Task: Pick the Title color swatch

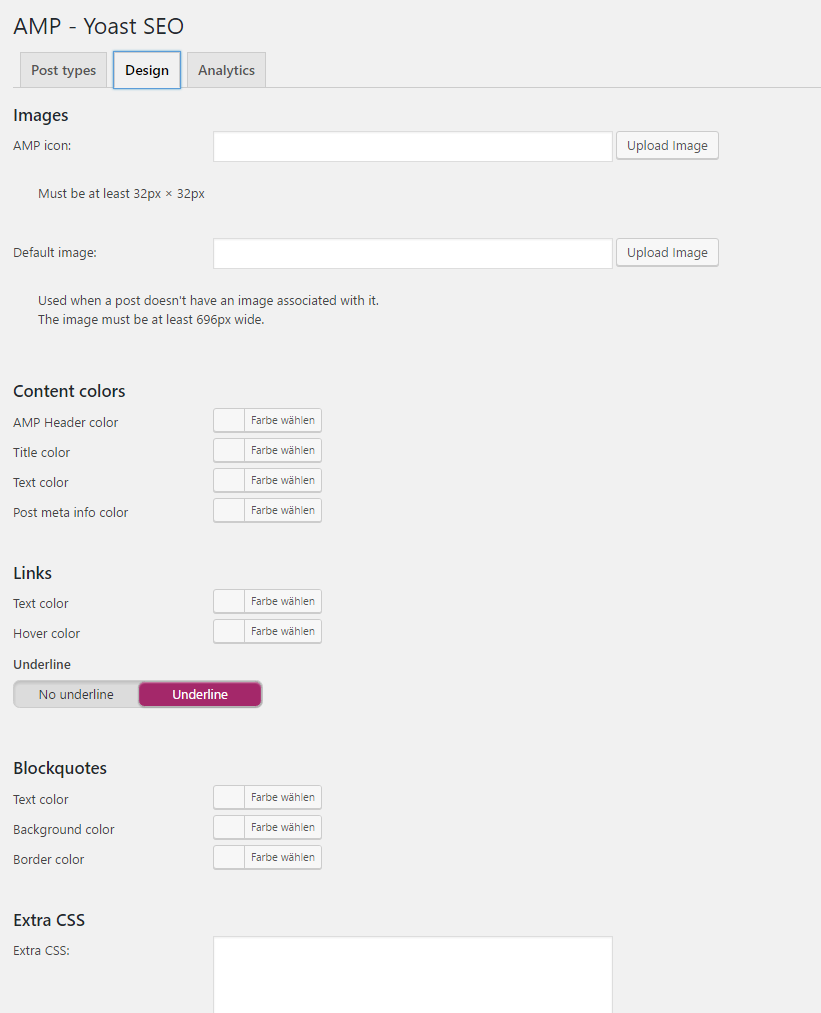Action: 230,451
